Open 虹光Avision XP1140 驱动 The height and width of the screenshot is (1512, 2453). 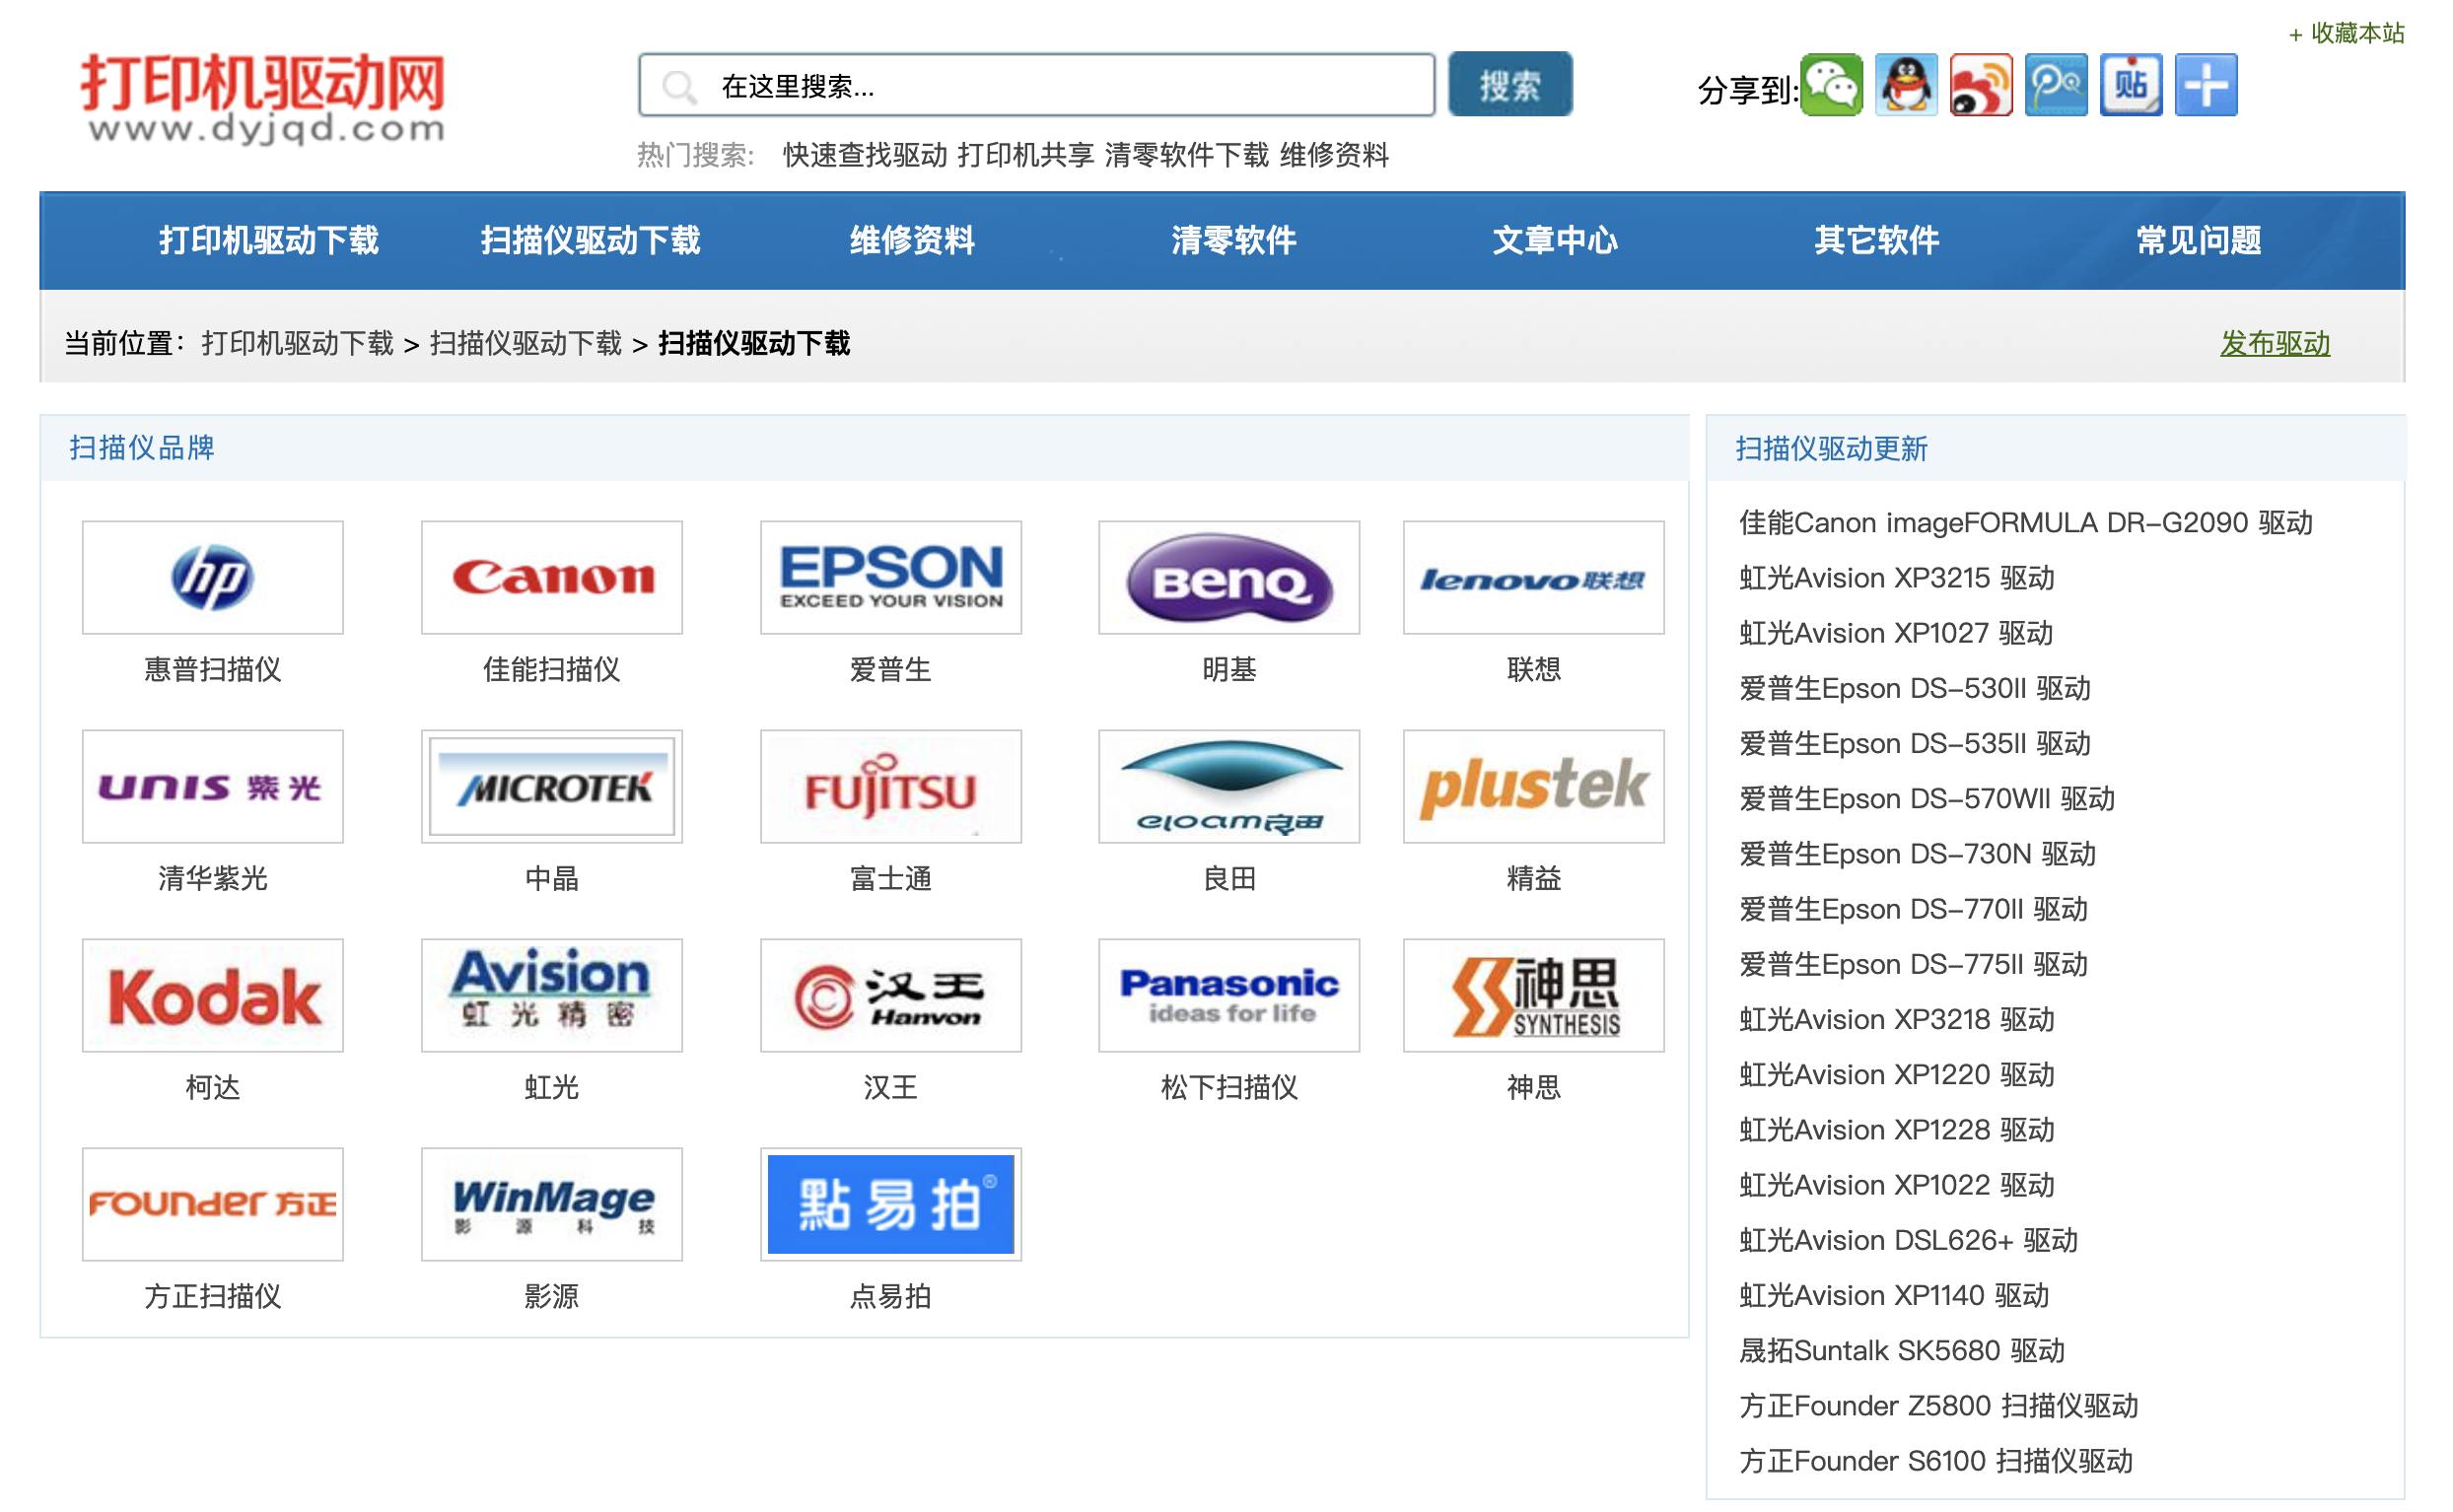pyautogui.click(x=1894, y=1295)
